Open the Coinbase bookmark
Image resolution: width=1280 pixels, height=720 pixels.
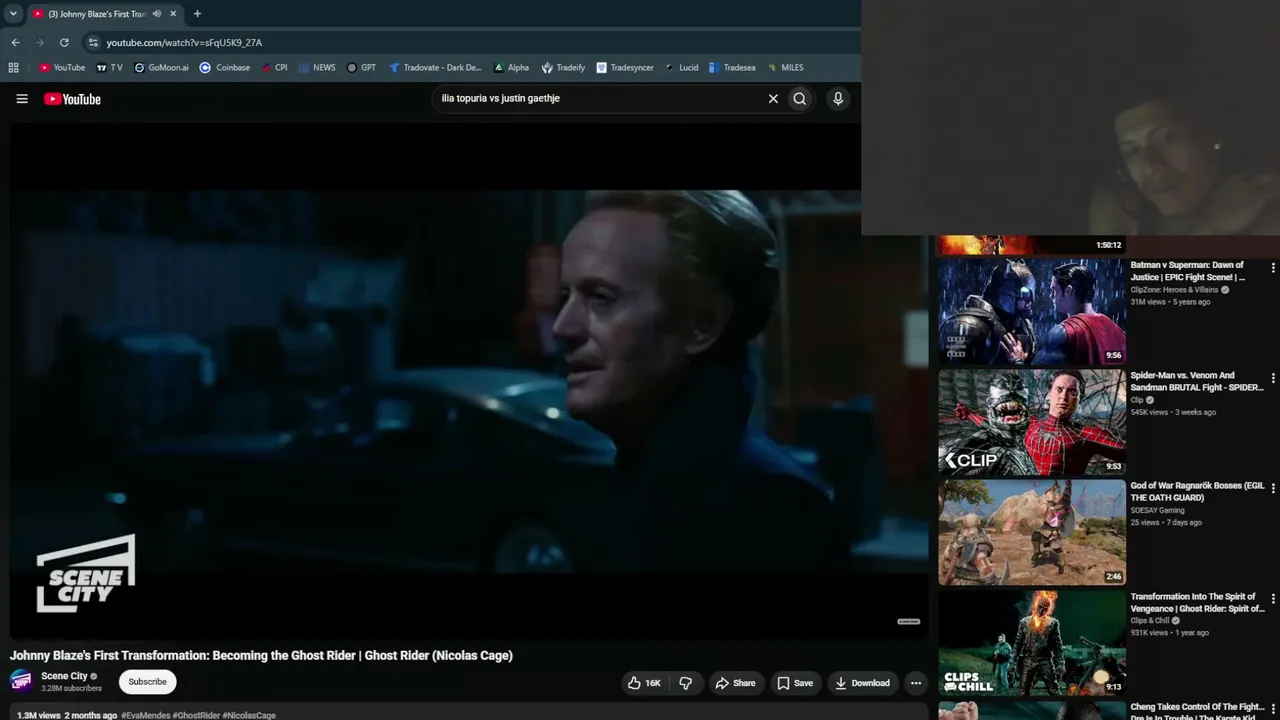pos(225,68)
